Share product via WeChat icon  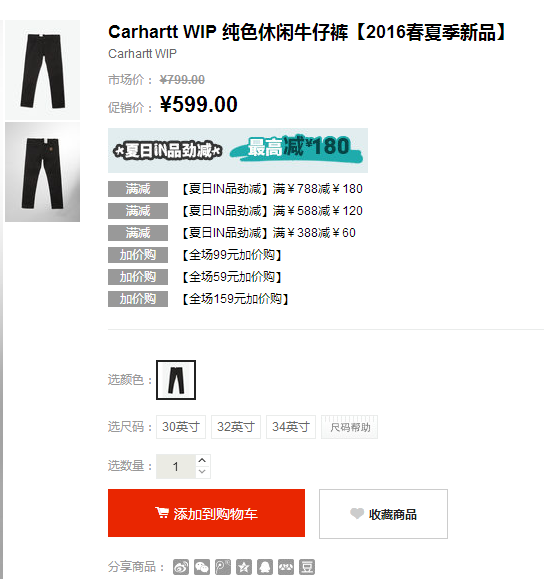(202, 567)
